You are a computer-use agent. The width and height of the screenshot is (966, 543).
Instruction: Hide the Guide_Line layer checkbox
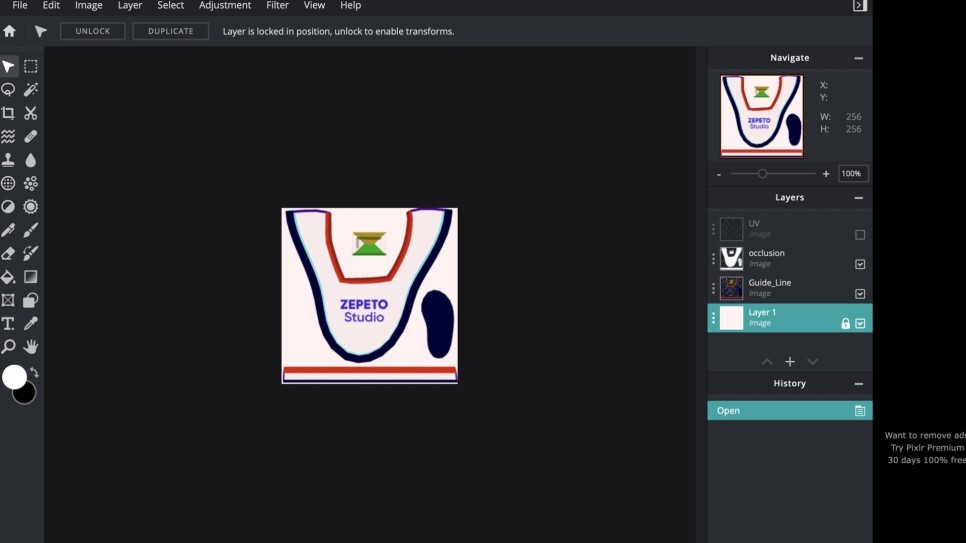(860, 294)
